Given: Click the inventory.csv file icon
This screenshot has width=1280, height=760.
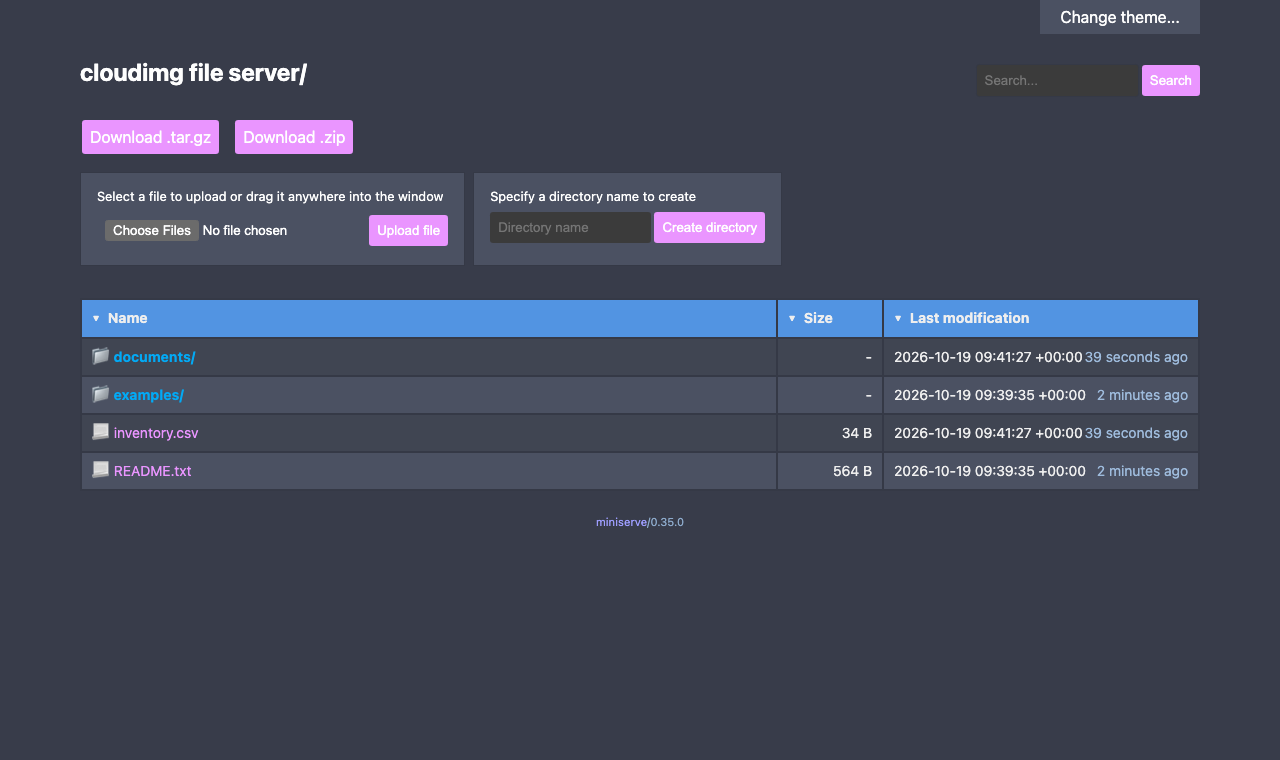Looking at the screenshot, I should (x=100, y=432).
